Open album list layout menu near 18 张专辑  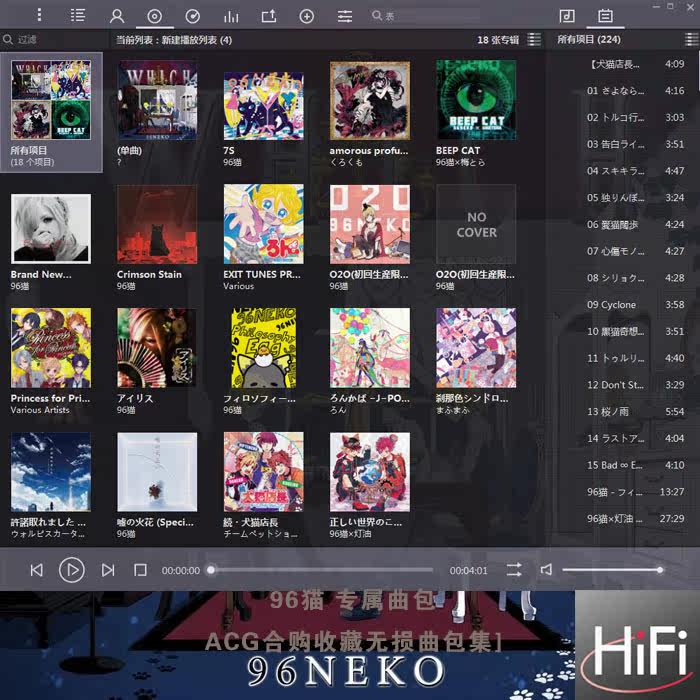534,39
